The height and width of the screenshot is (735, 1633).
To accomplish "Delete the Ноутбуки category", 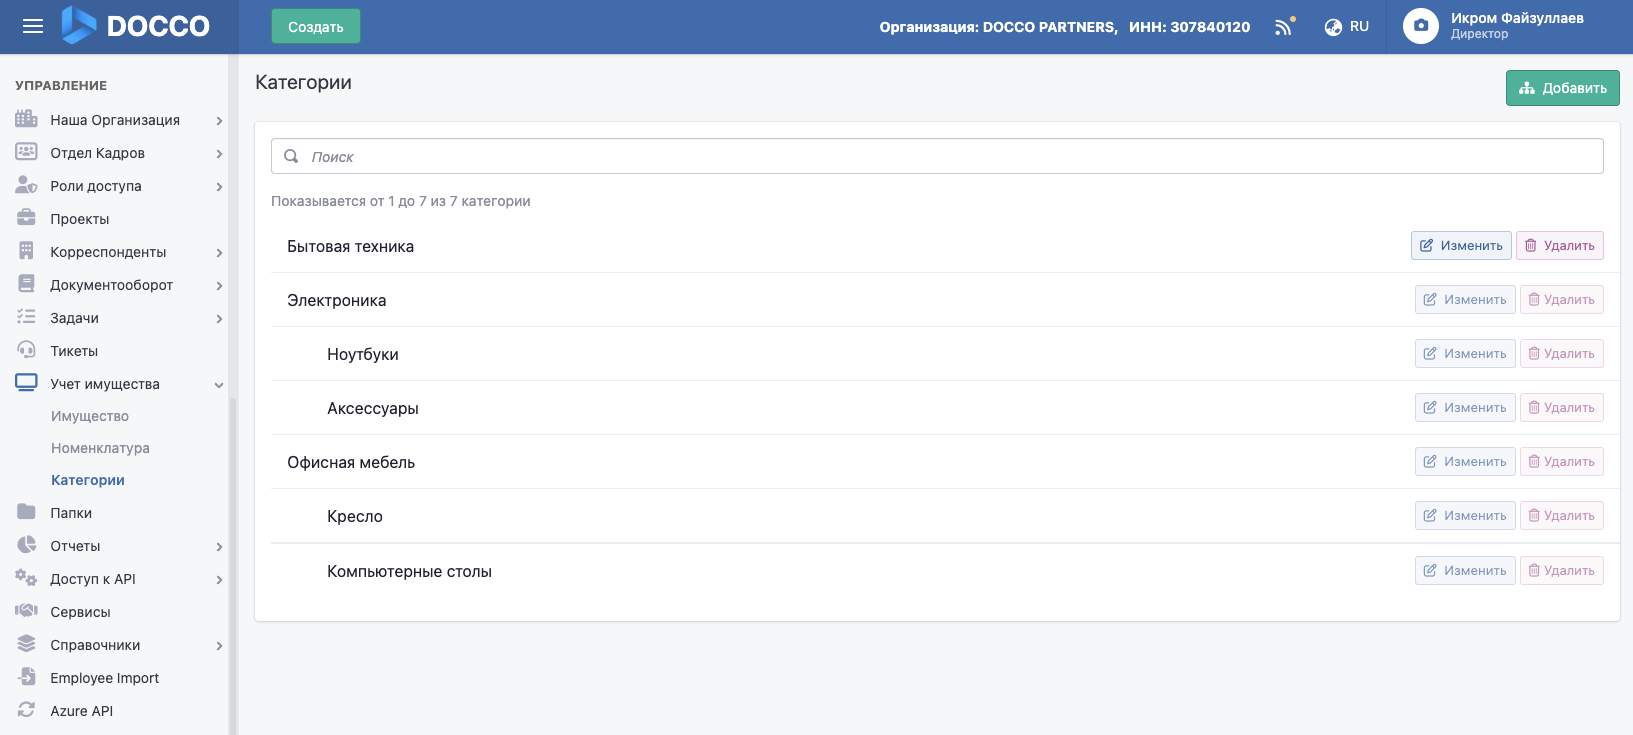I will (x=1561, y=354).
